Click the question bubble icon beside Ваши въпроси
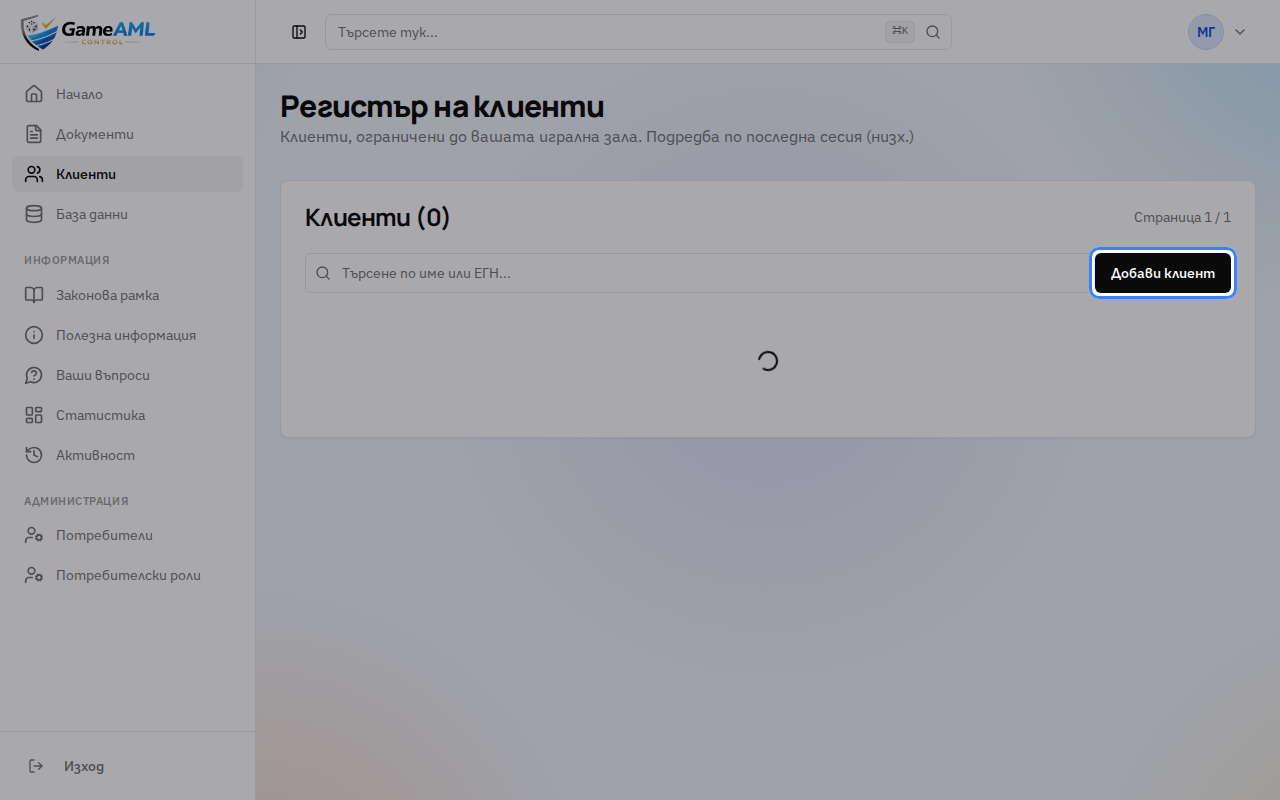Screen dimensions: 1280x800 [34, 375]
